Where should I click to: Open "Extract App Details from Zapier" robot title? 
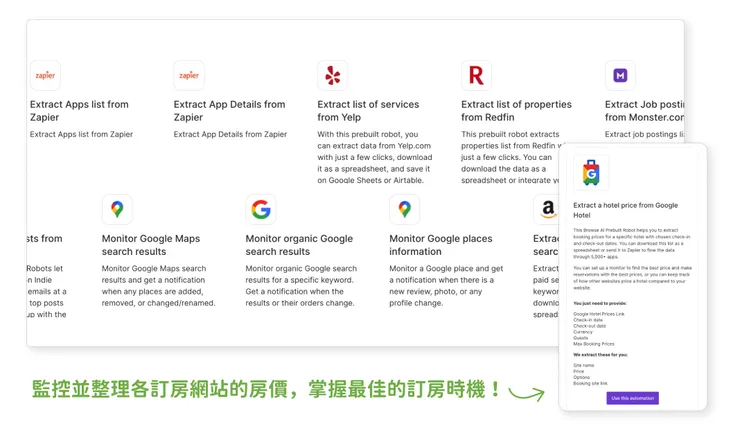[229, 111]
